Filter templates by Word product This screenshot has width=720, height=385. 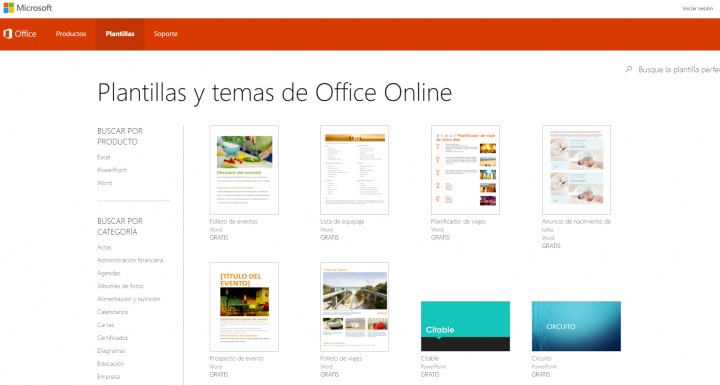[104, 183]
